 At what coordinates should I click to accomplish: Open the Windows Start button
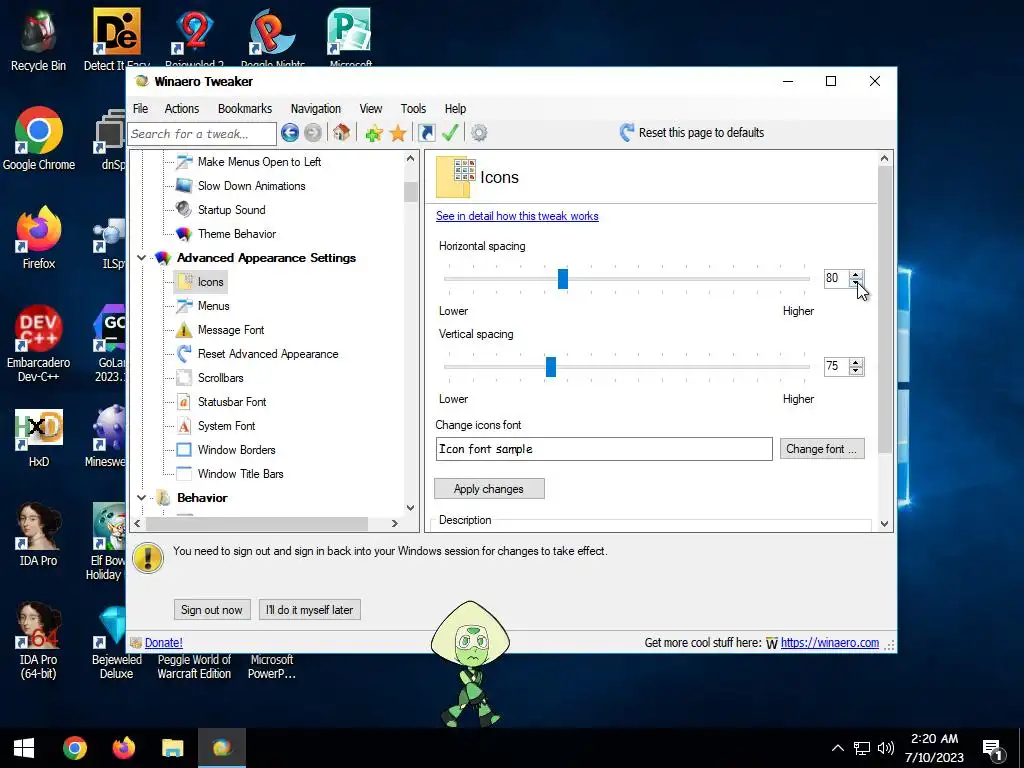pyautogui.click(x=24, y=748)
